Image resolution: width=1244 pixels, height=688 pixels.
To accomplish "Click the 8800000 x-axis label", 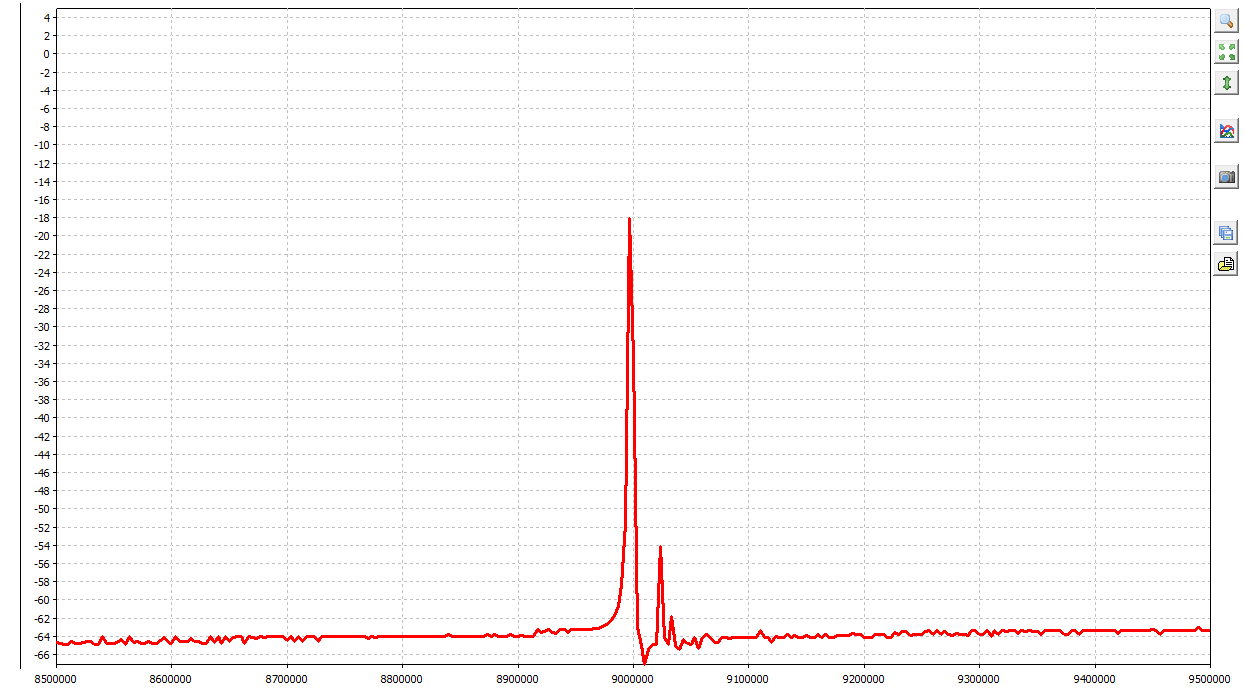I will click(x=402, y=678).
